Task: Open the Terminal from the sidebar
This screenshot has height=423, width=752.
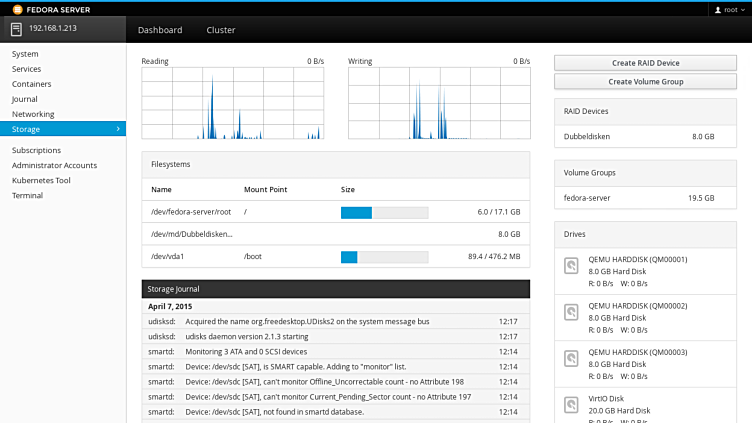Action: coord(27,195)
